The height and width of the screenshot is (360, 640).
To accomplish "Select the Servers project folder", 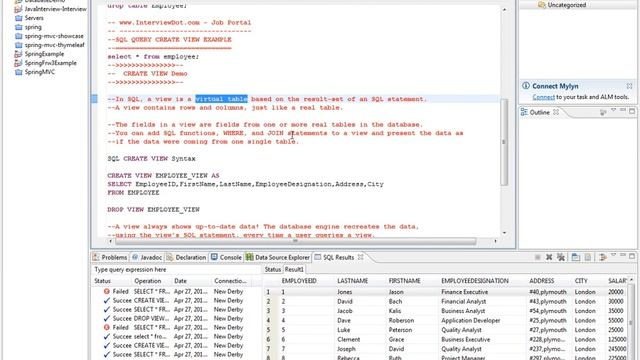I will pos(29,18).
